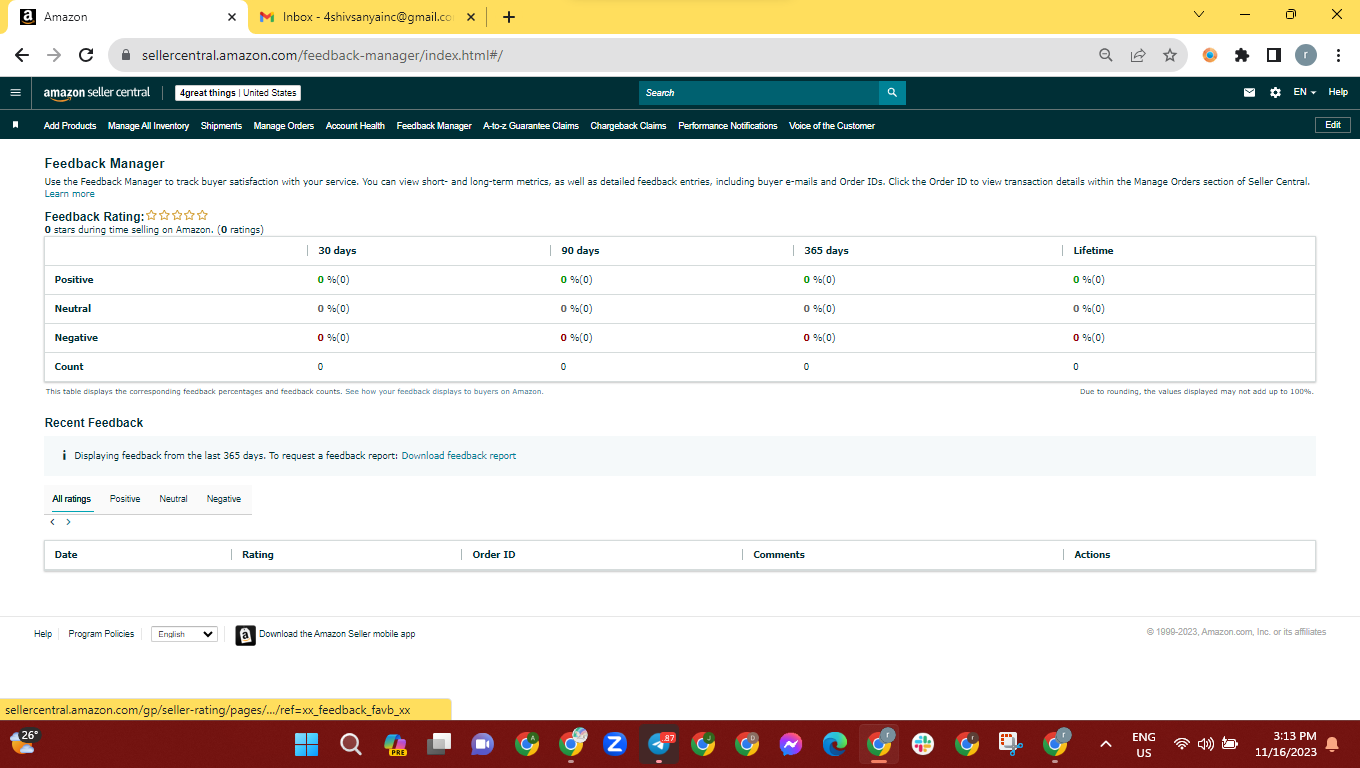Open the settings gear icon

[1275, 93]
